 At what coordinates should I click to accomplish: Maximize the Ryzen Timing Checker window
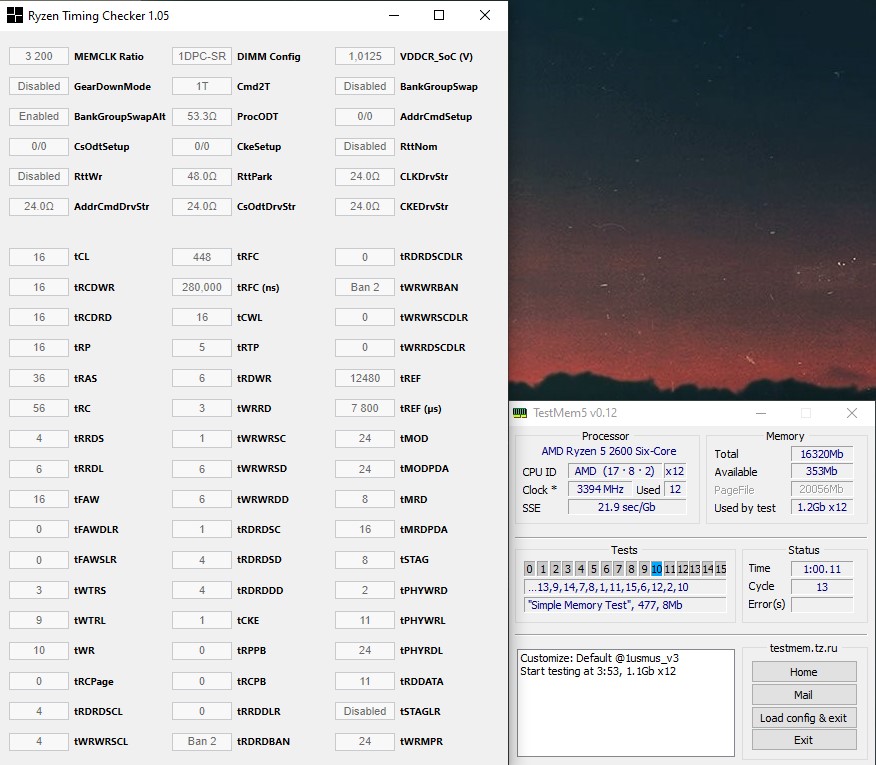(x=439, y=15)
